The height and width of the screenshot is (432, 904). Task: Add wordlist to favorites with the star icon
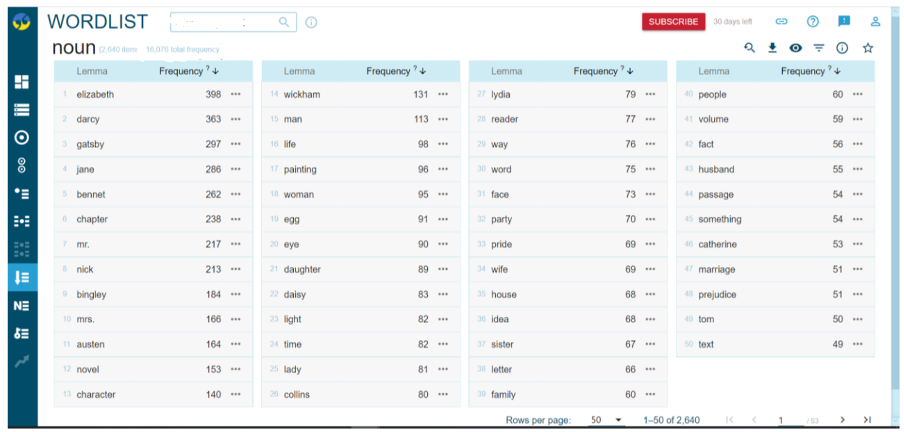coord(867,48)
